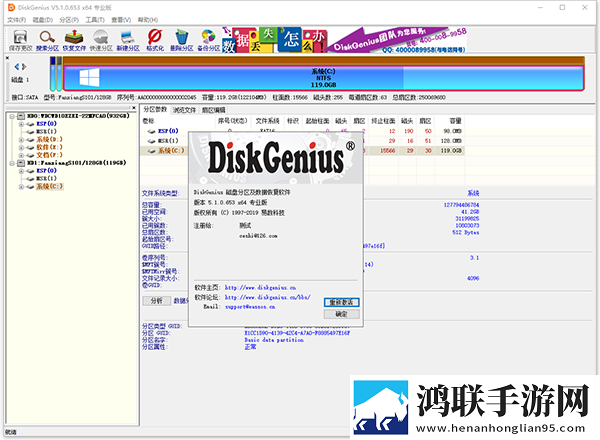Screen dimensions: 600x440
Task: Open the 备份分区 backup partition tool
Action: pyautogui.click(x=209, y=40)
